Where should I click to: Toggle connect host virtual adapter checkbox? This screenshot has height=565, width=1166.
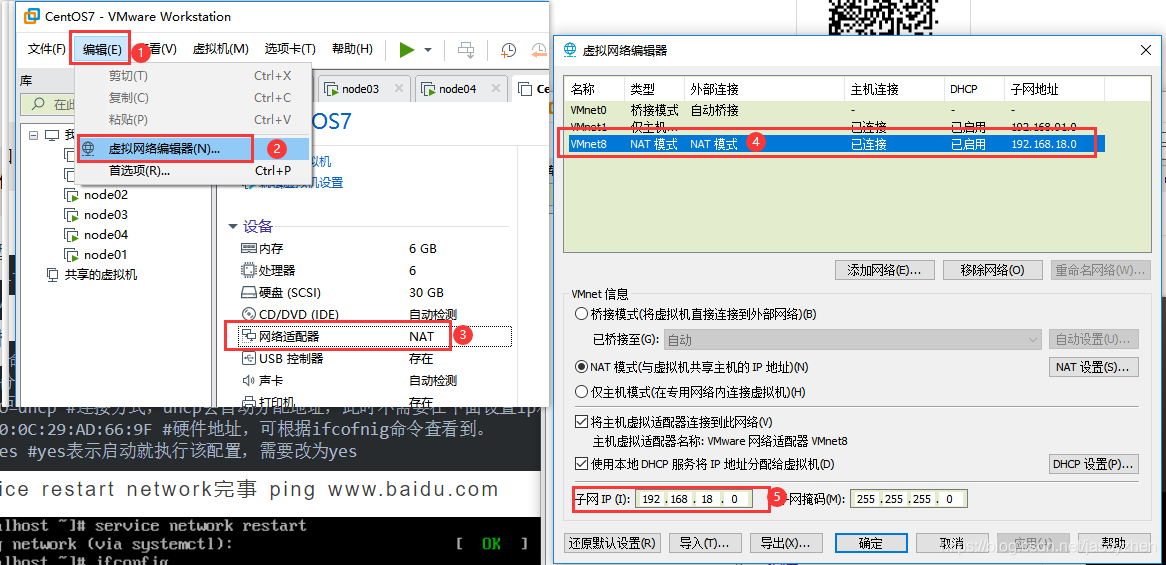582,422
